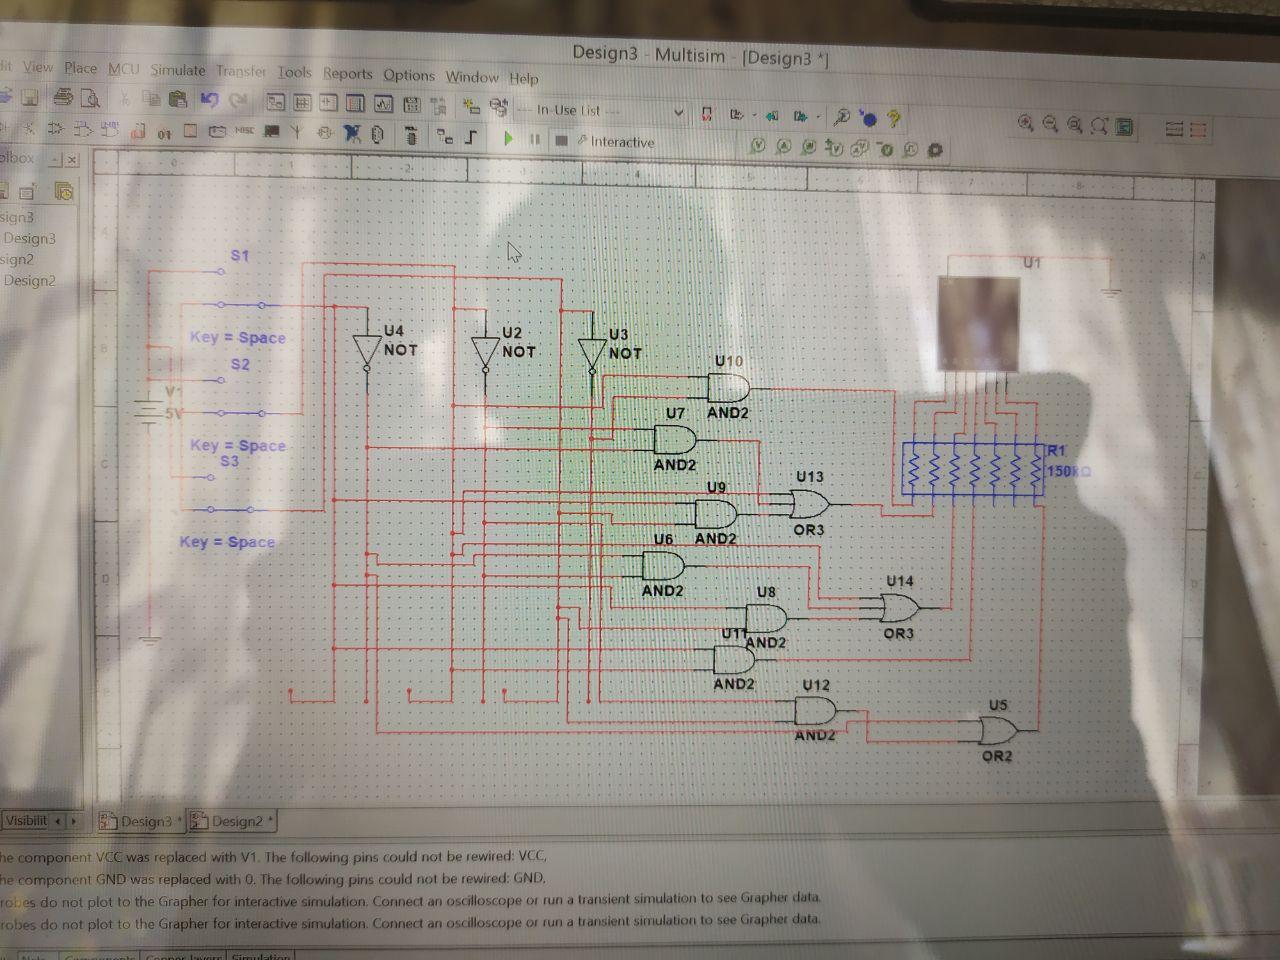Select the U4 NOT gate
The height and width of the screenshot is (960, 1280).
tap(367, 350)
